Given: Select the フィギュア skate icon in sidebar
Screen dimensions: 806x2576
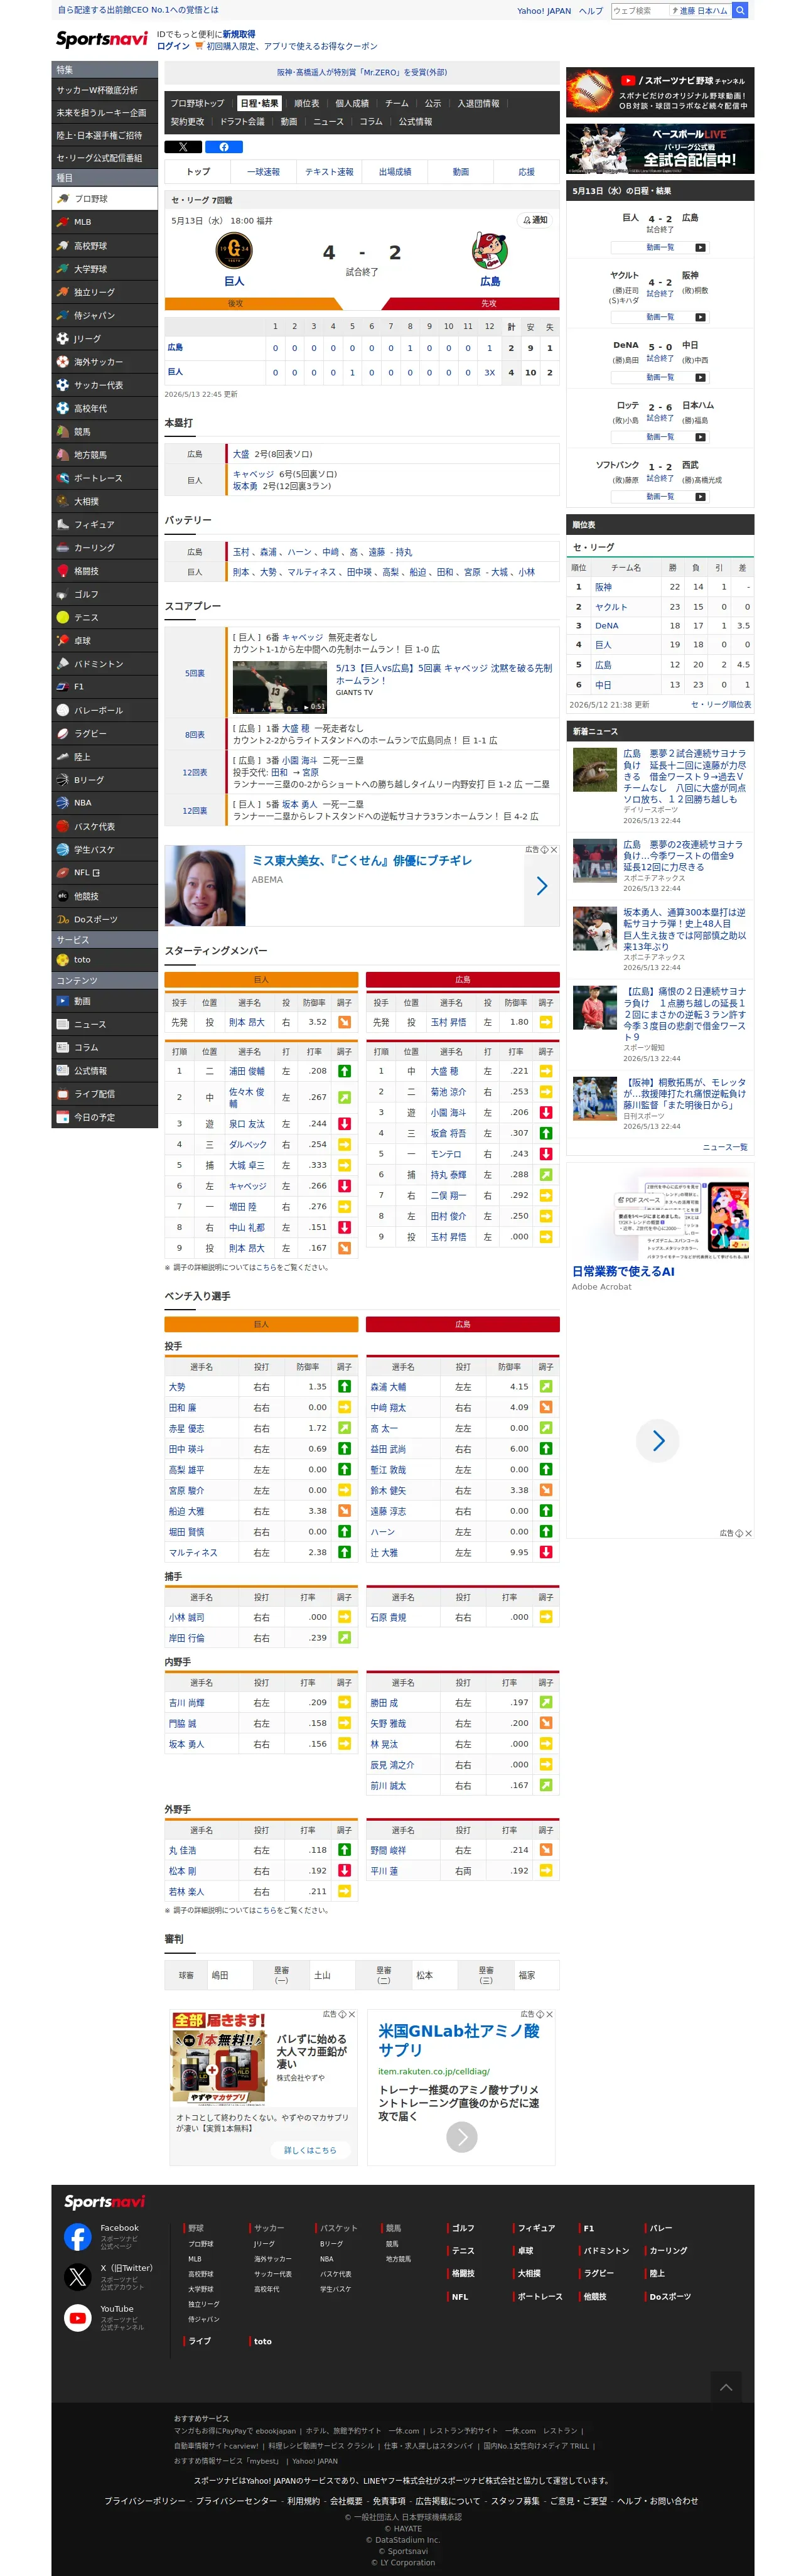Looking at the screenshot, I should 63,524.
